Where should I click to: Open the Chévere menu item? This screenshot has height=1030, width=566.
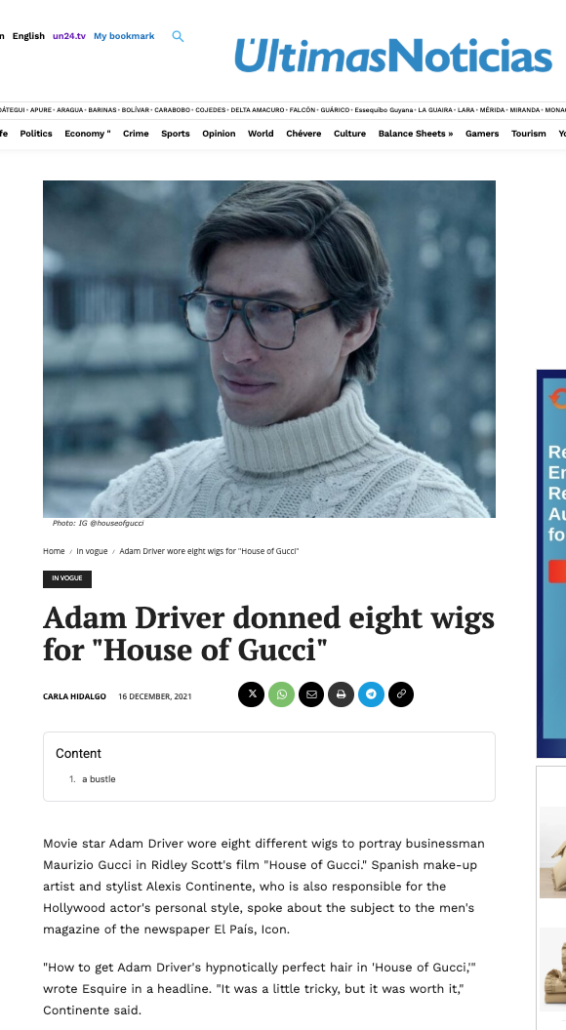tap(303, 133)
